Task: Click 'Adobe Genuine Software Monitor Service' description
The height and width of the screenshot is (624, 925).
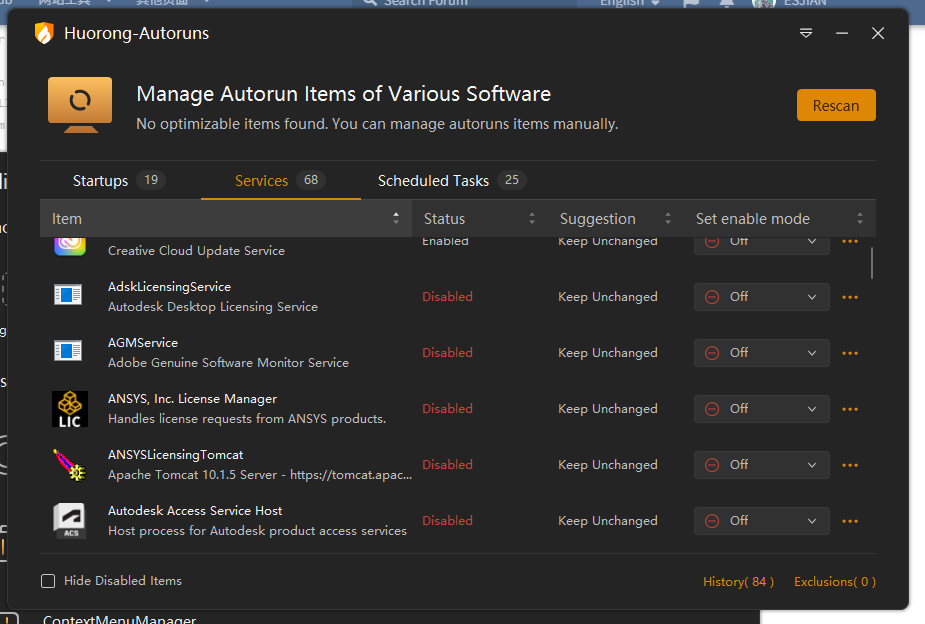Action: tap(228, 363)
